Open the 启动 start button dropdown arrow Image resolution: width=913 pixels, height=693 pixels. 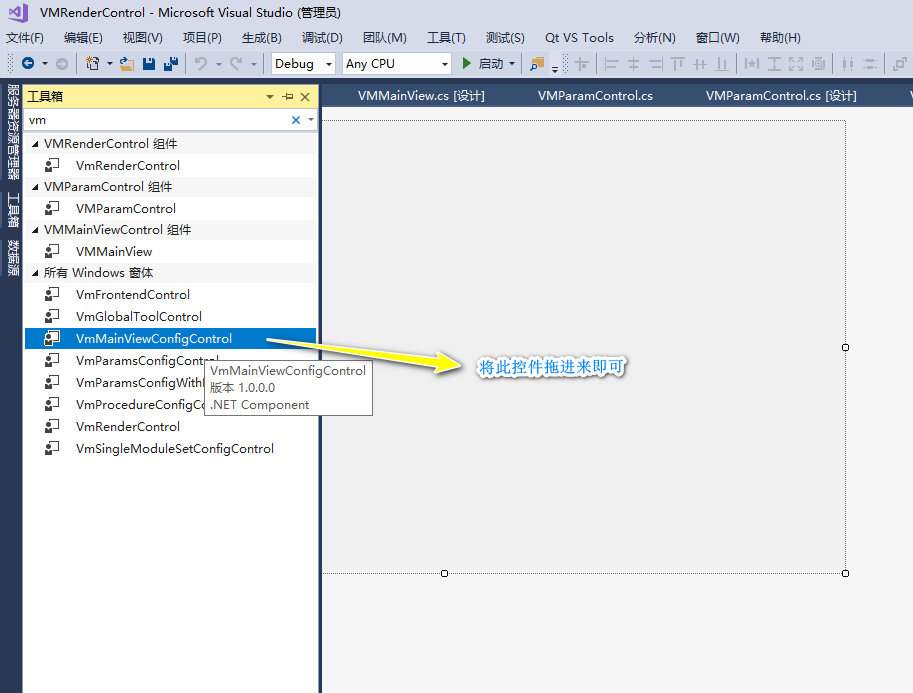click(512, 63)
